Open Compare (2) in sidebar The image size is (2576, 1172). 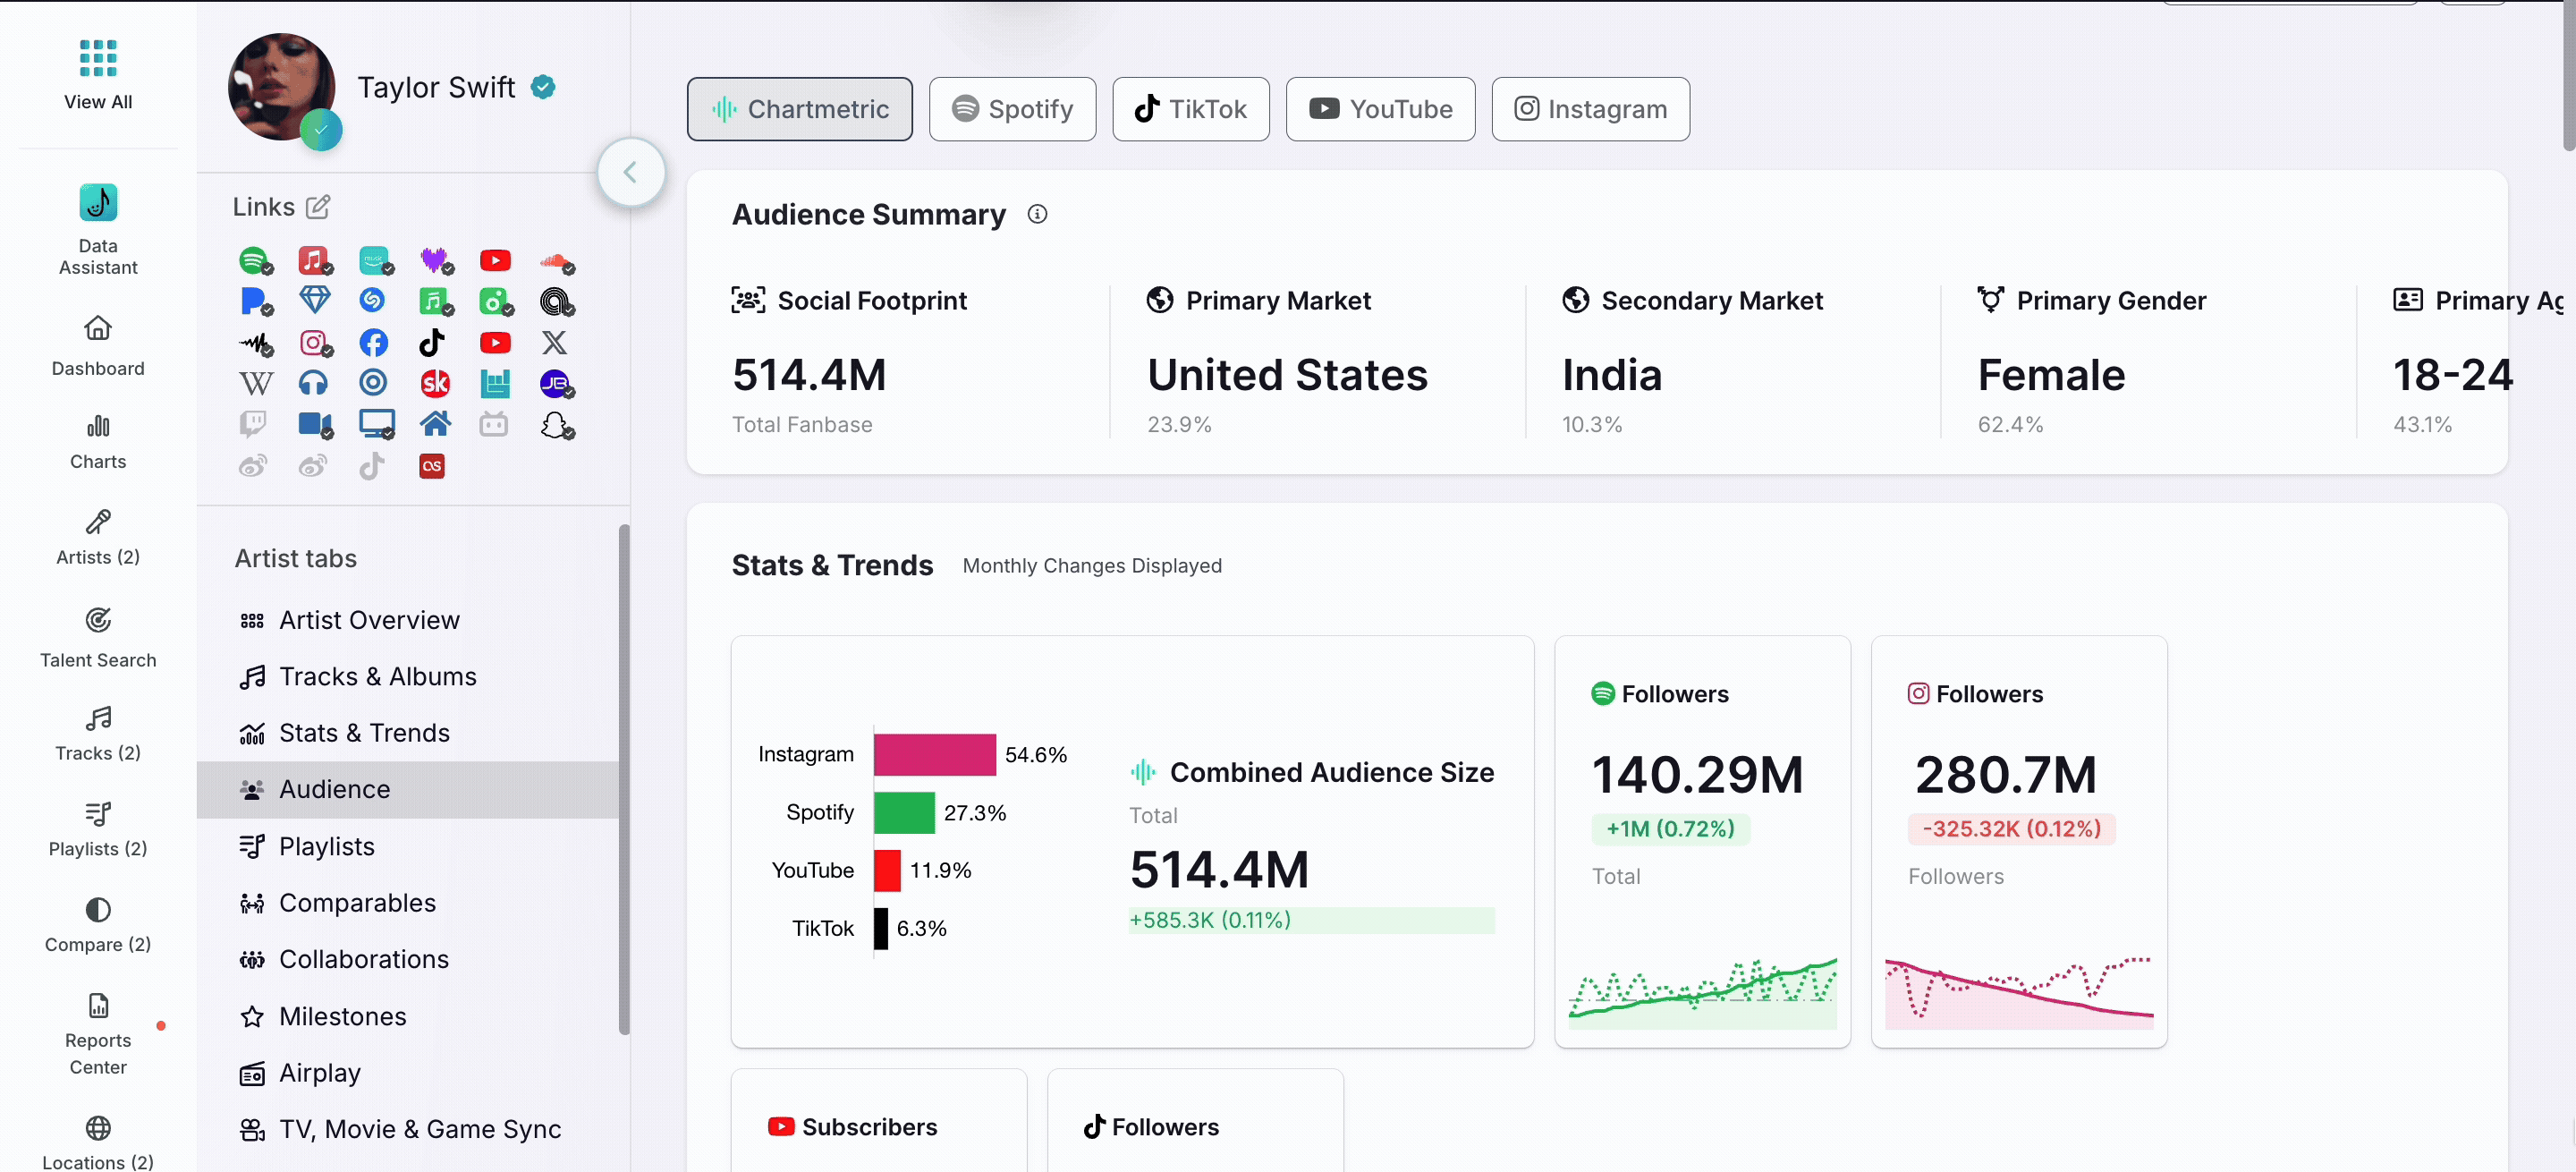[98, 925]
